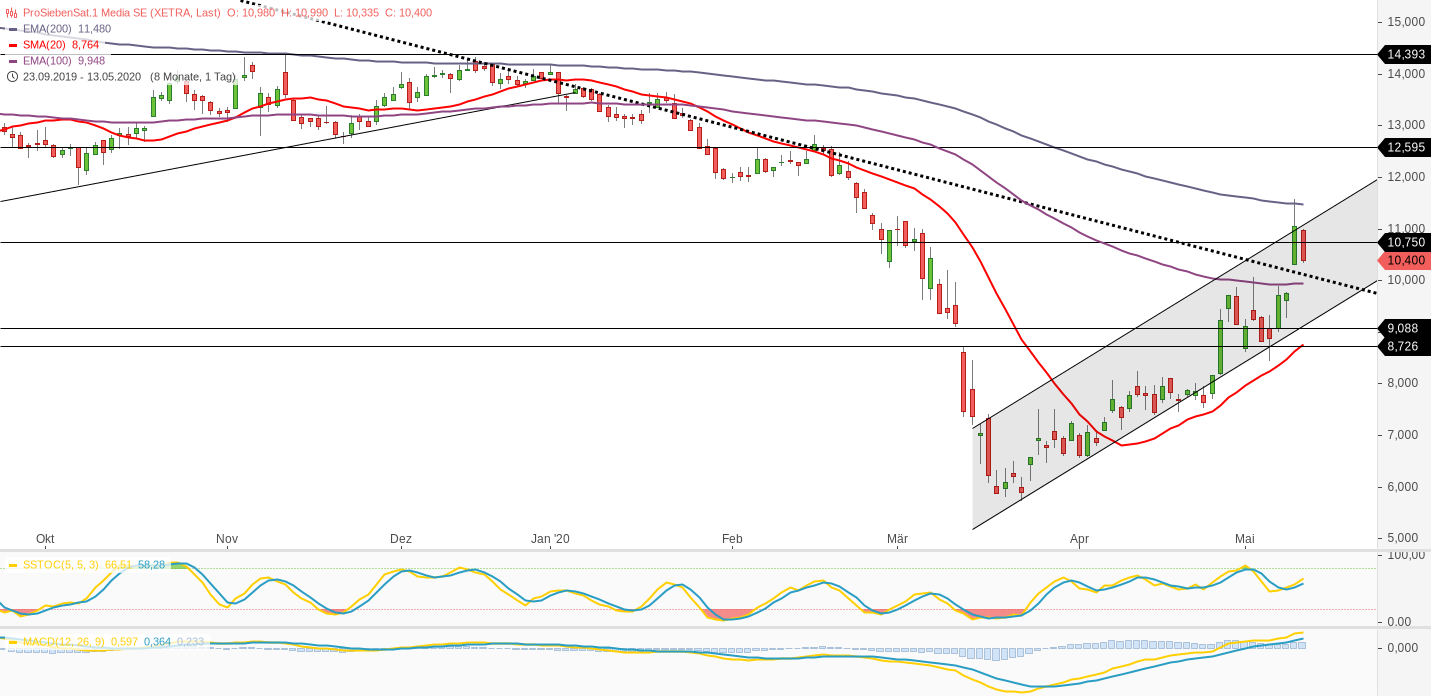Click the Feb month label on time axis
This screenshot has height=696, width=1431.
(x=732, y=539)
